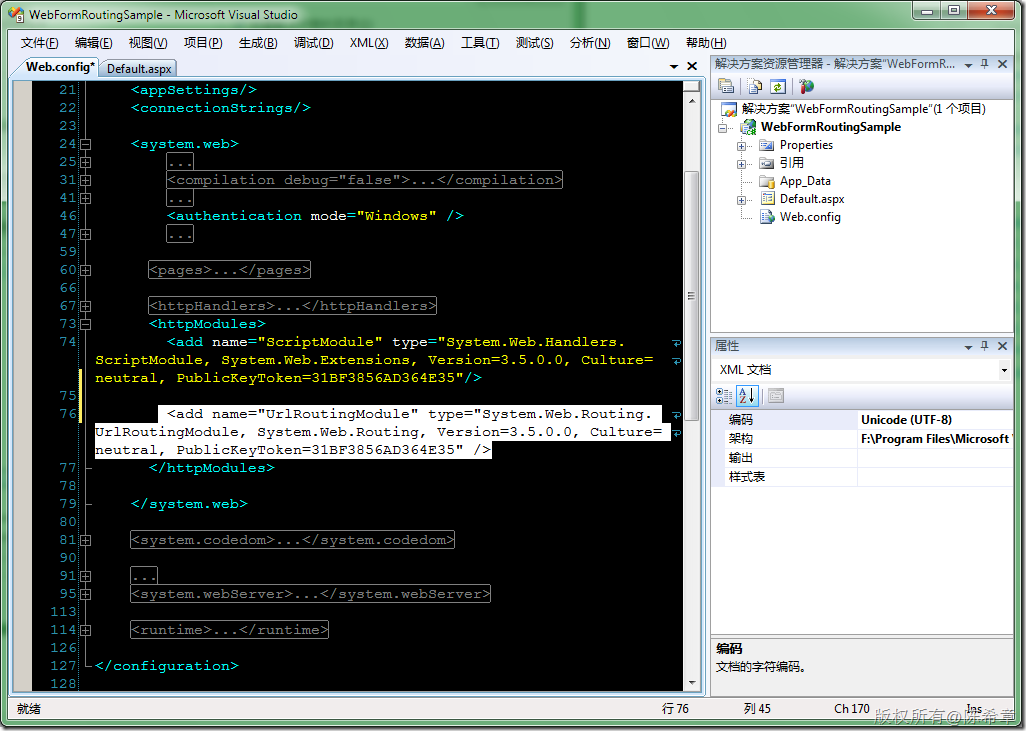Select the 编码 property row
This screenshot has width=1026, height=731.
(862, 420)
